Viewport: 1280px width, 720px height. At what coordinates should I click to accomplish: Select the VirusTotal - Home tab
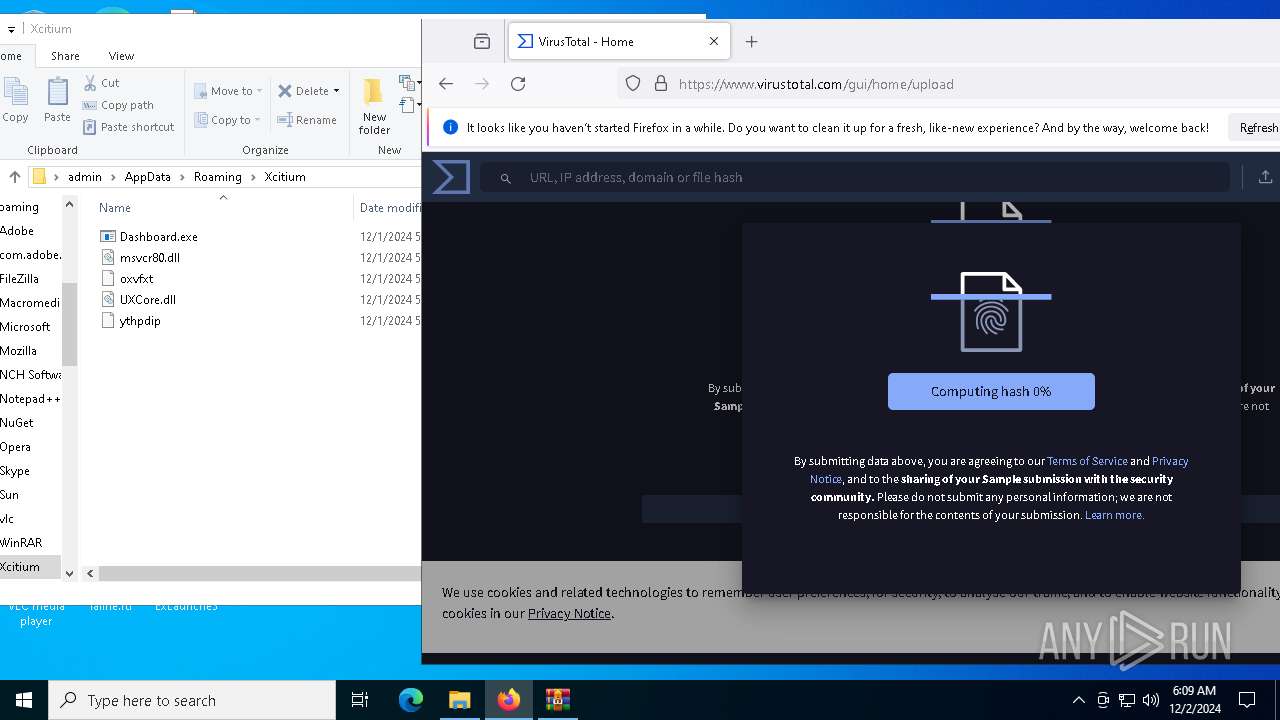[x=619, y=41]
